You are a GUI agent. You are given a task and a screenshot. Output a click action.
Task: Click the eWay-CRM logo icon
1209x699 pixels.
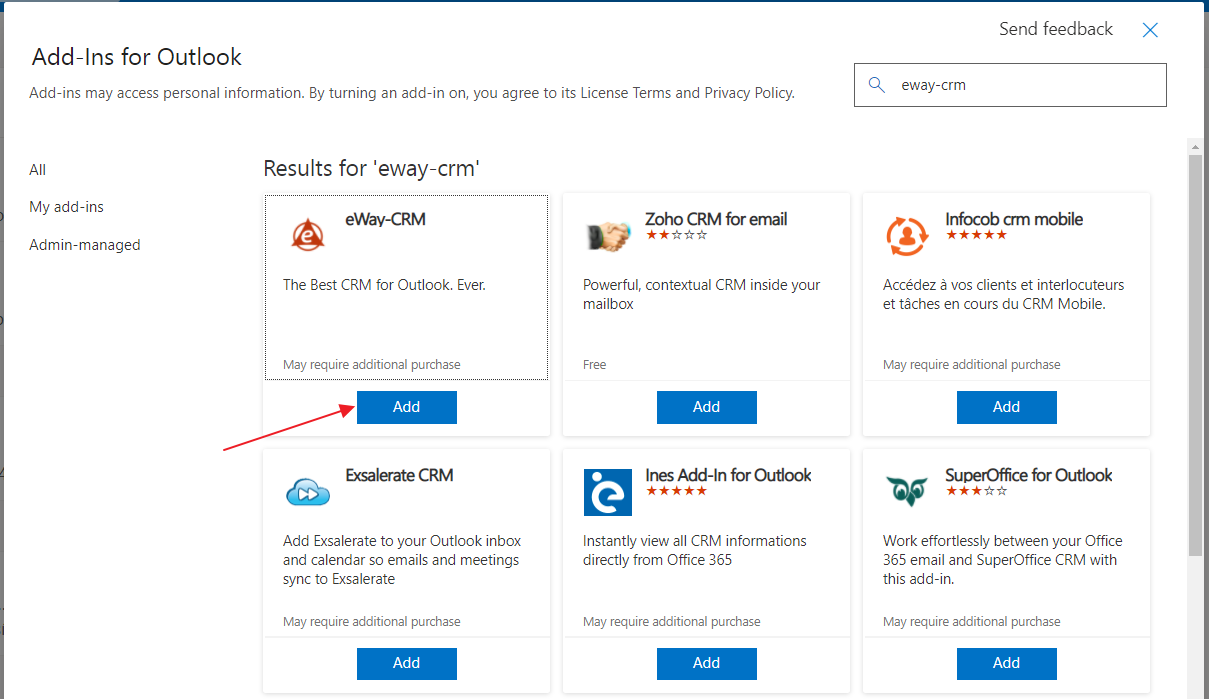[x=308, y=235]
